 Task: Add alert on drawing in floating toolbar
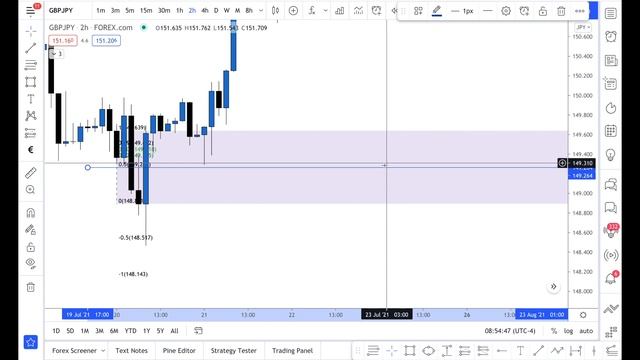[x=524, y=11]
